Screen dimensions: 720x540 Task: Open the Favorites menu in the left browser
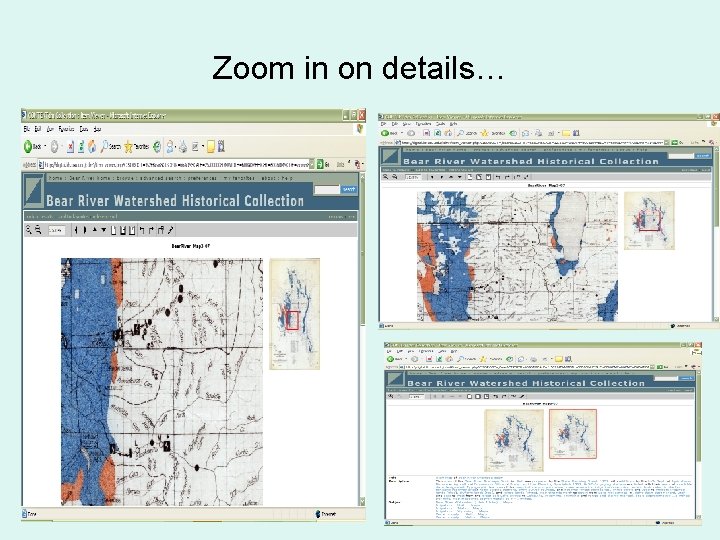click(x=67, y=129)
